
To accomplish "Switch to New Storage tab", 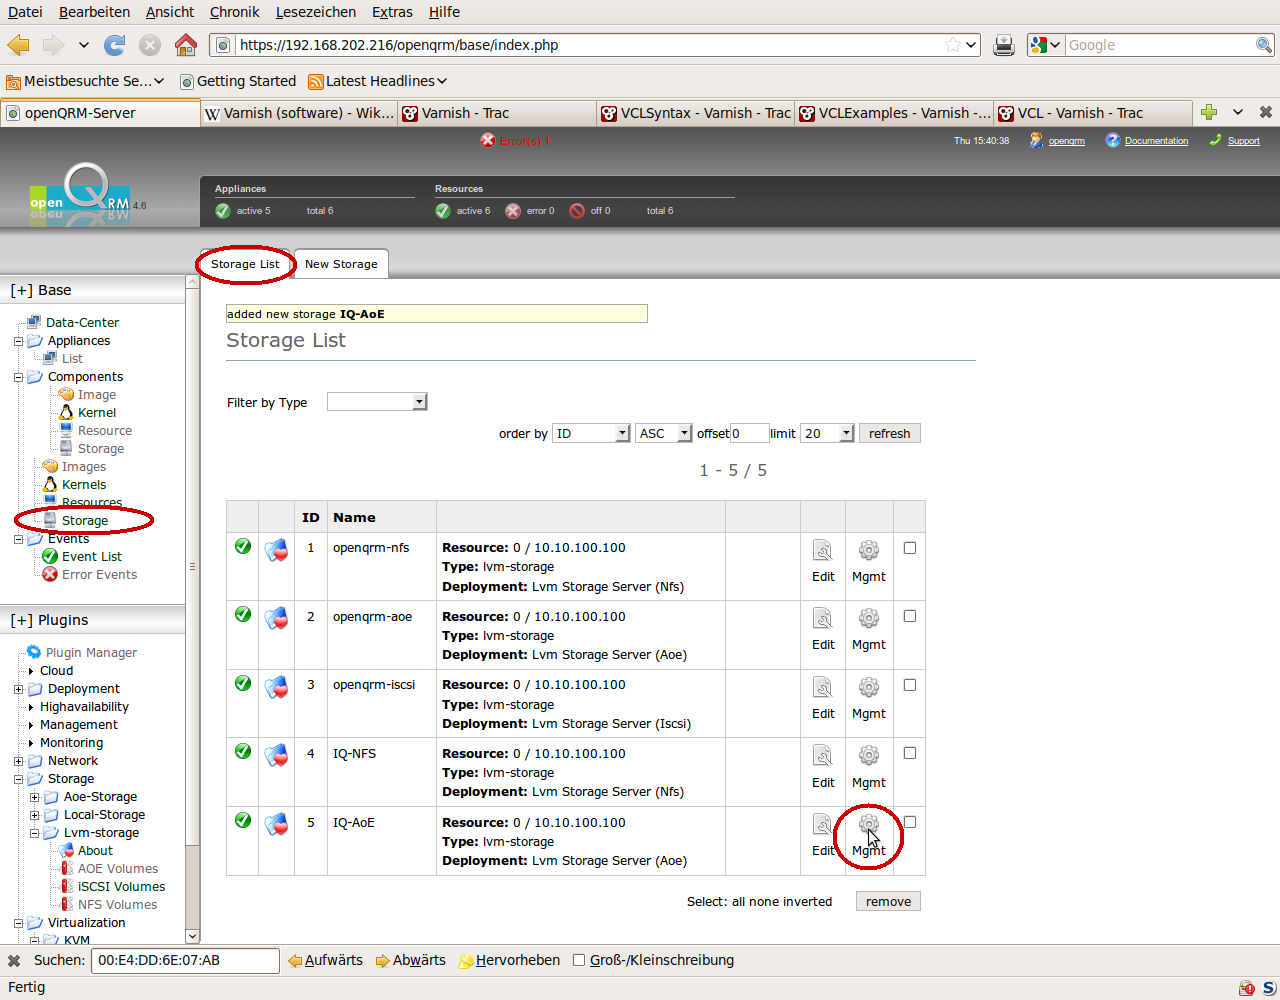I will [x=341, y=264].
